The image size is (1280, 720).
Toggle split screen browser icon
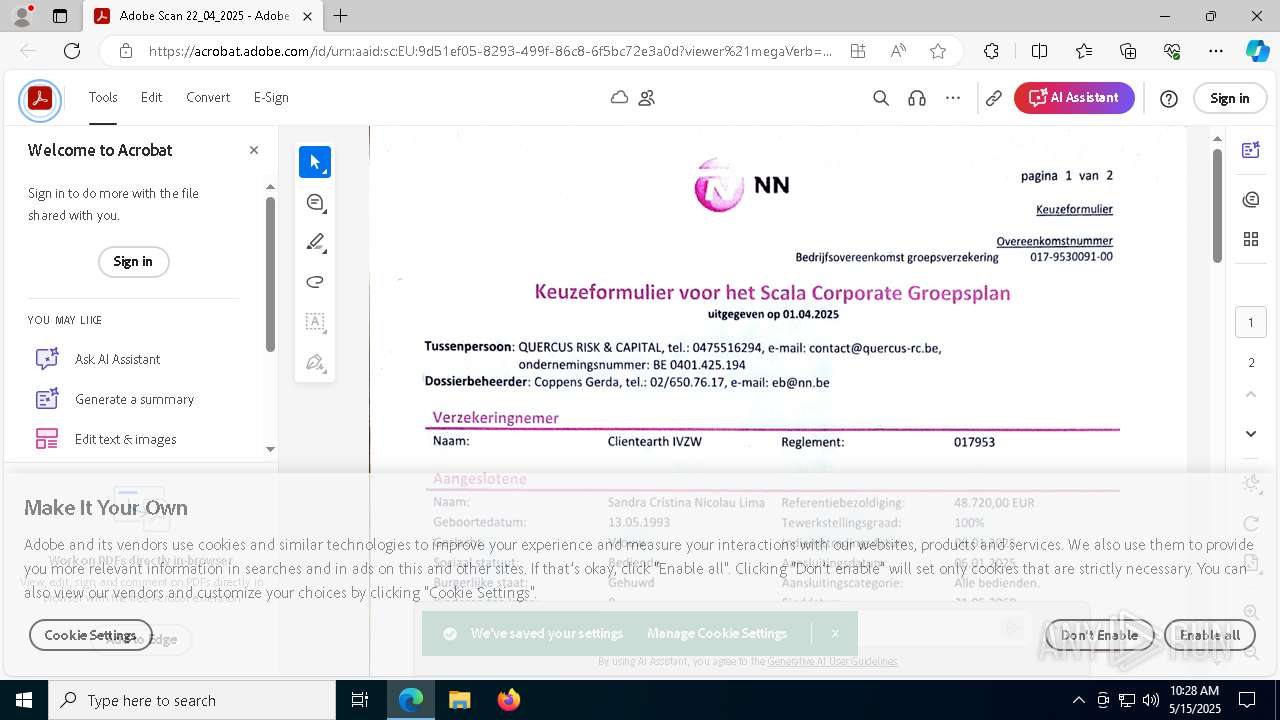coord(1039,51)
